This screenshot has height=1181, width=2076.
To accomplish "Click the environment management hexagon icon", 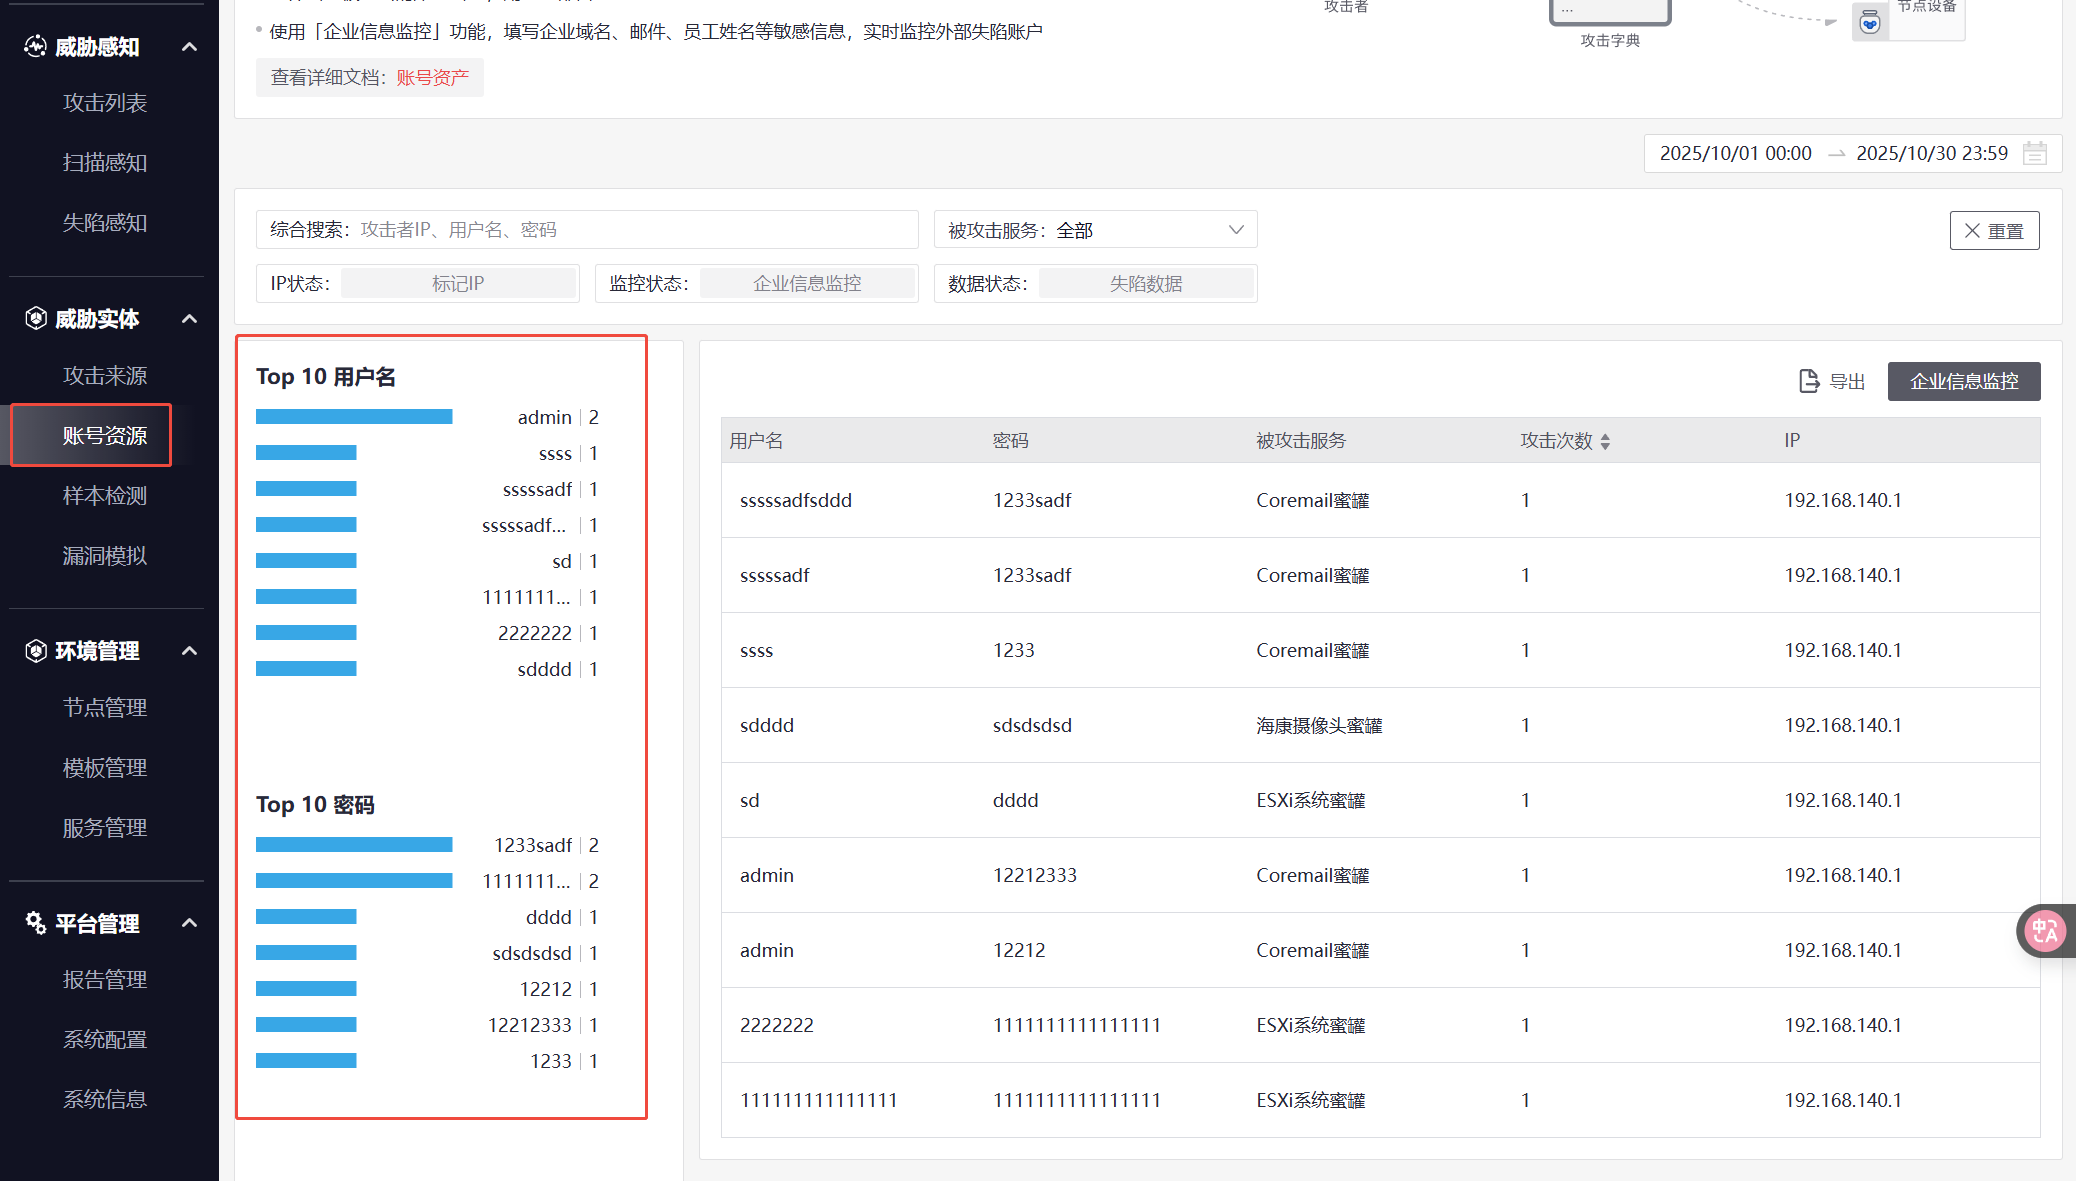I will tap(35, 651).
